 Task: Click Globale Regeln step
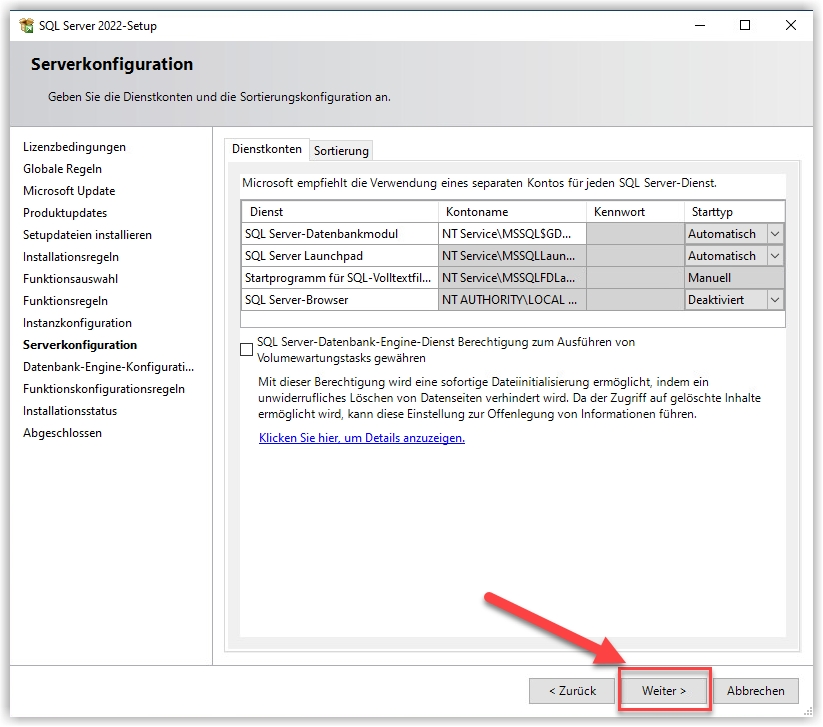coord(62,169)
